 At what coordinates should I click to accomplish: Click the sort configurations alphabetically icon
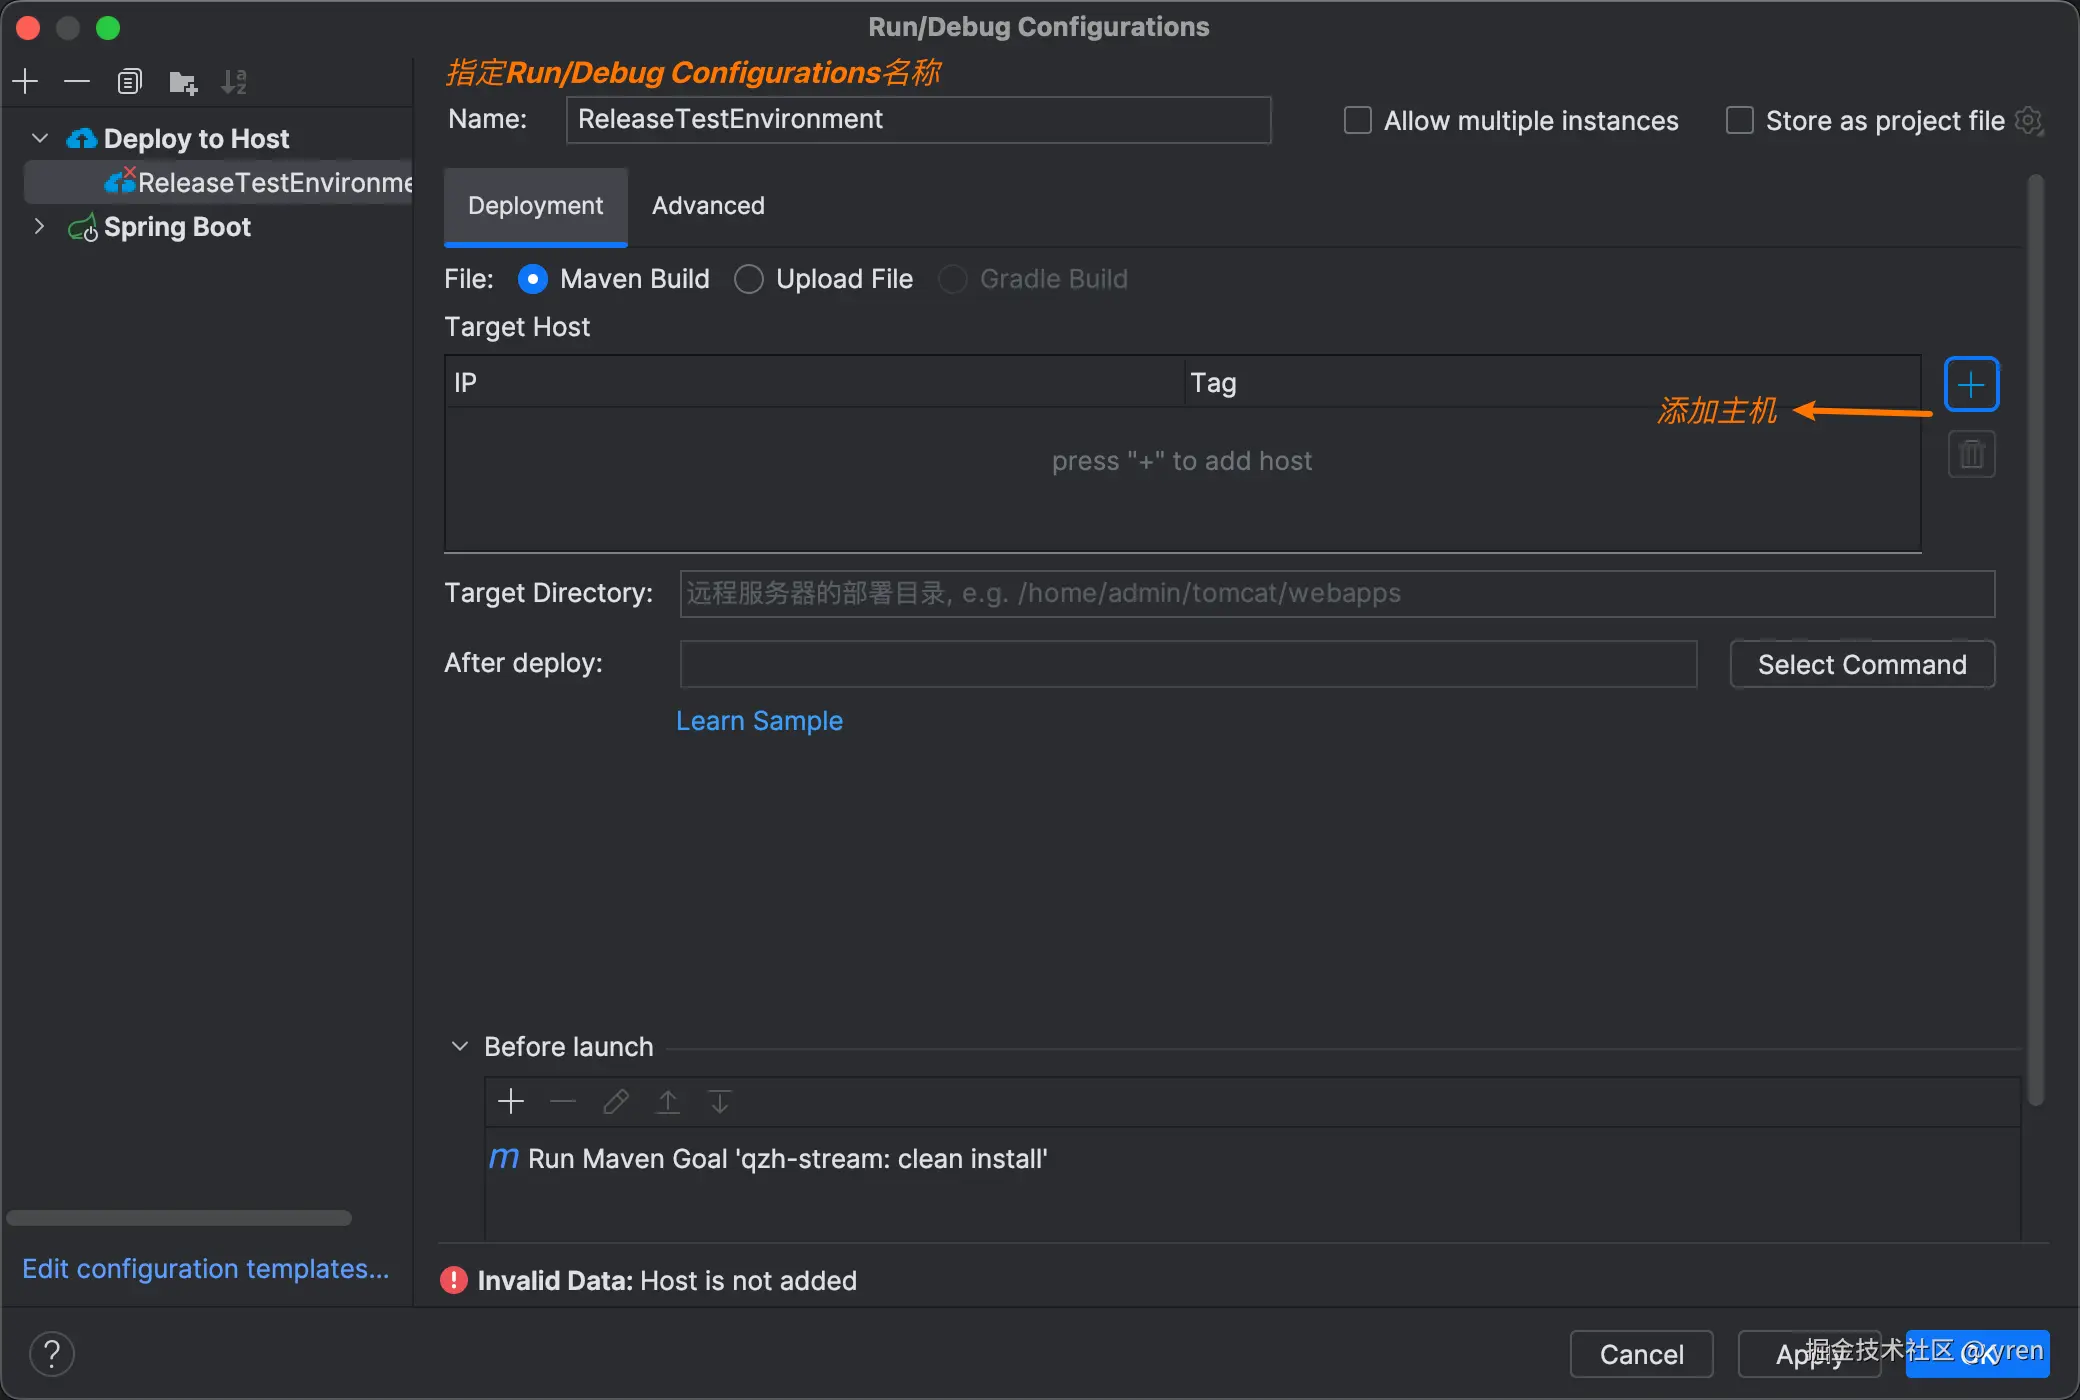coord(234,82)
